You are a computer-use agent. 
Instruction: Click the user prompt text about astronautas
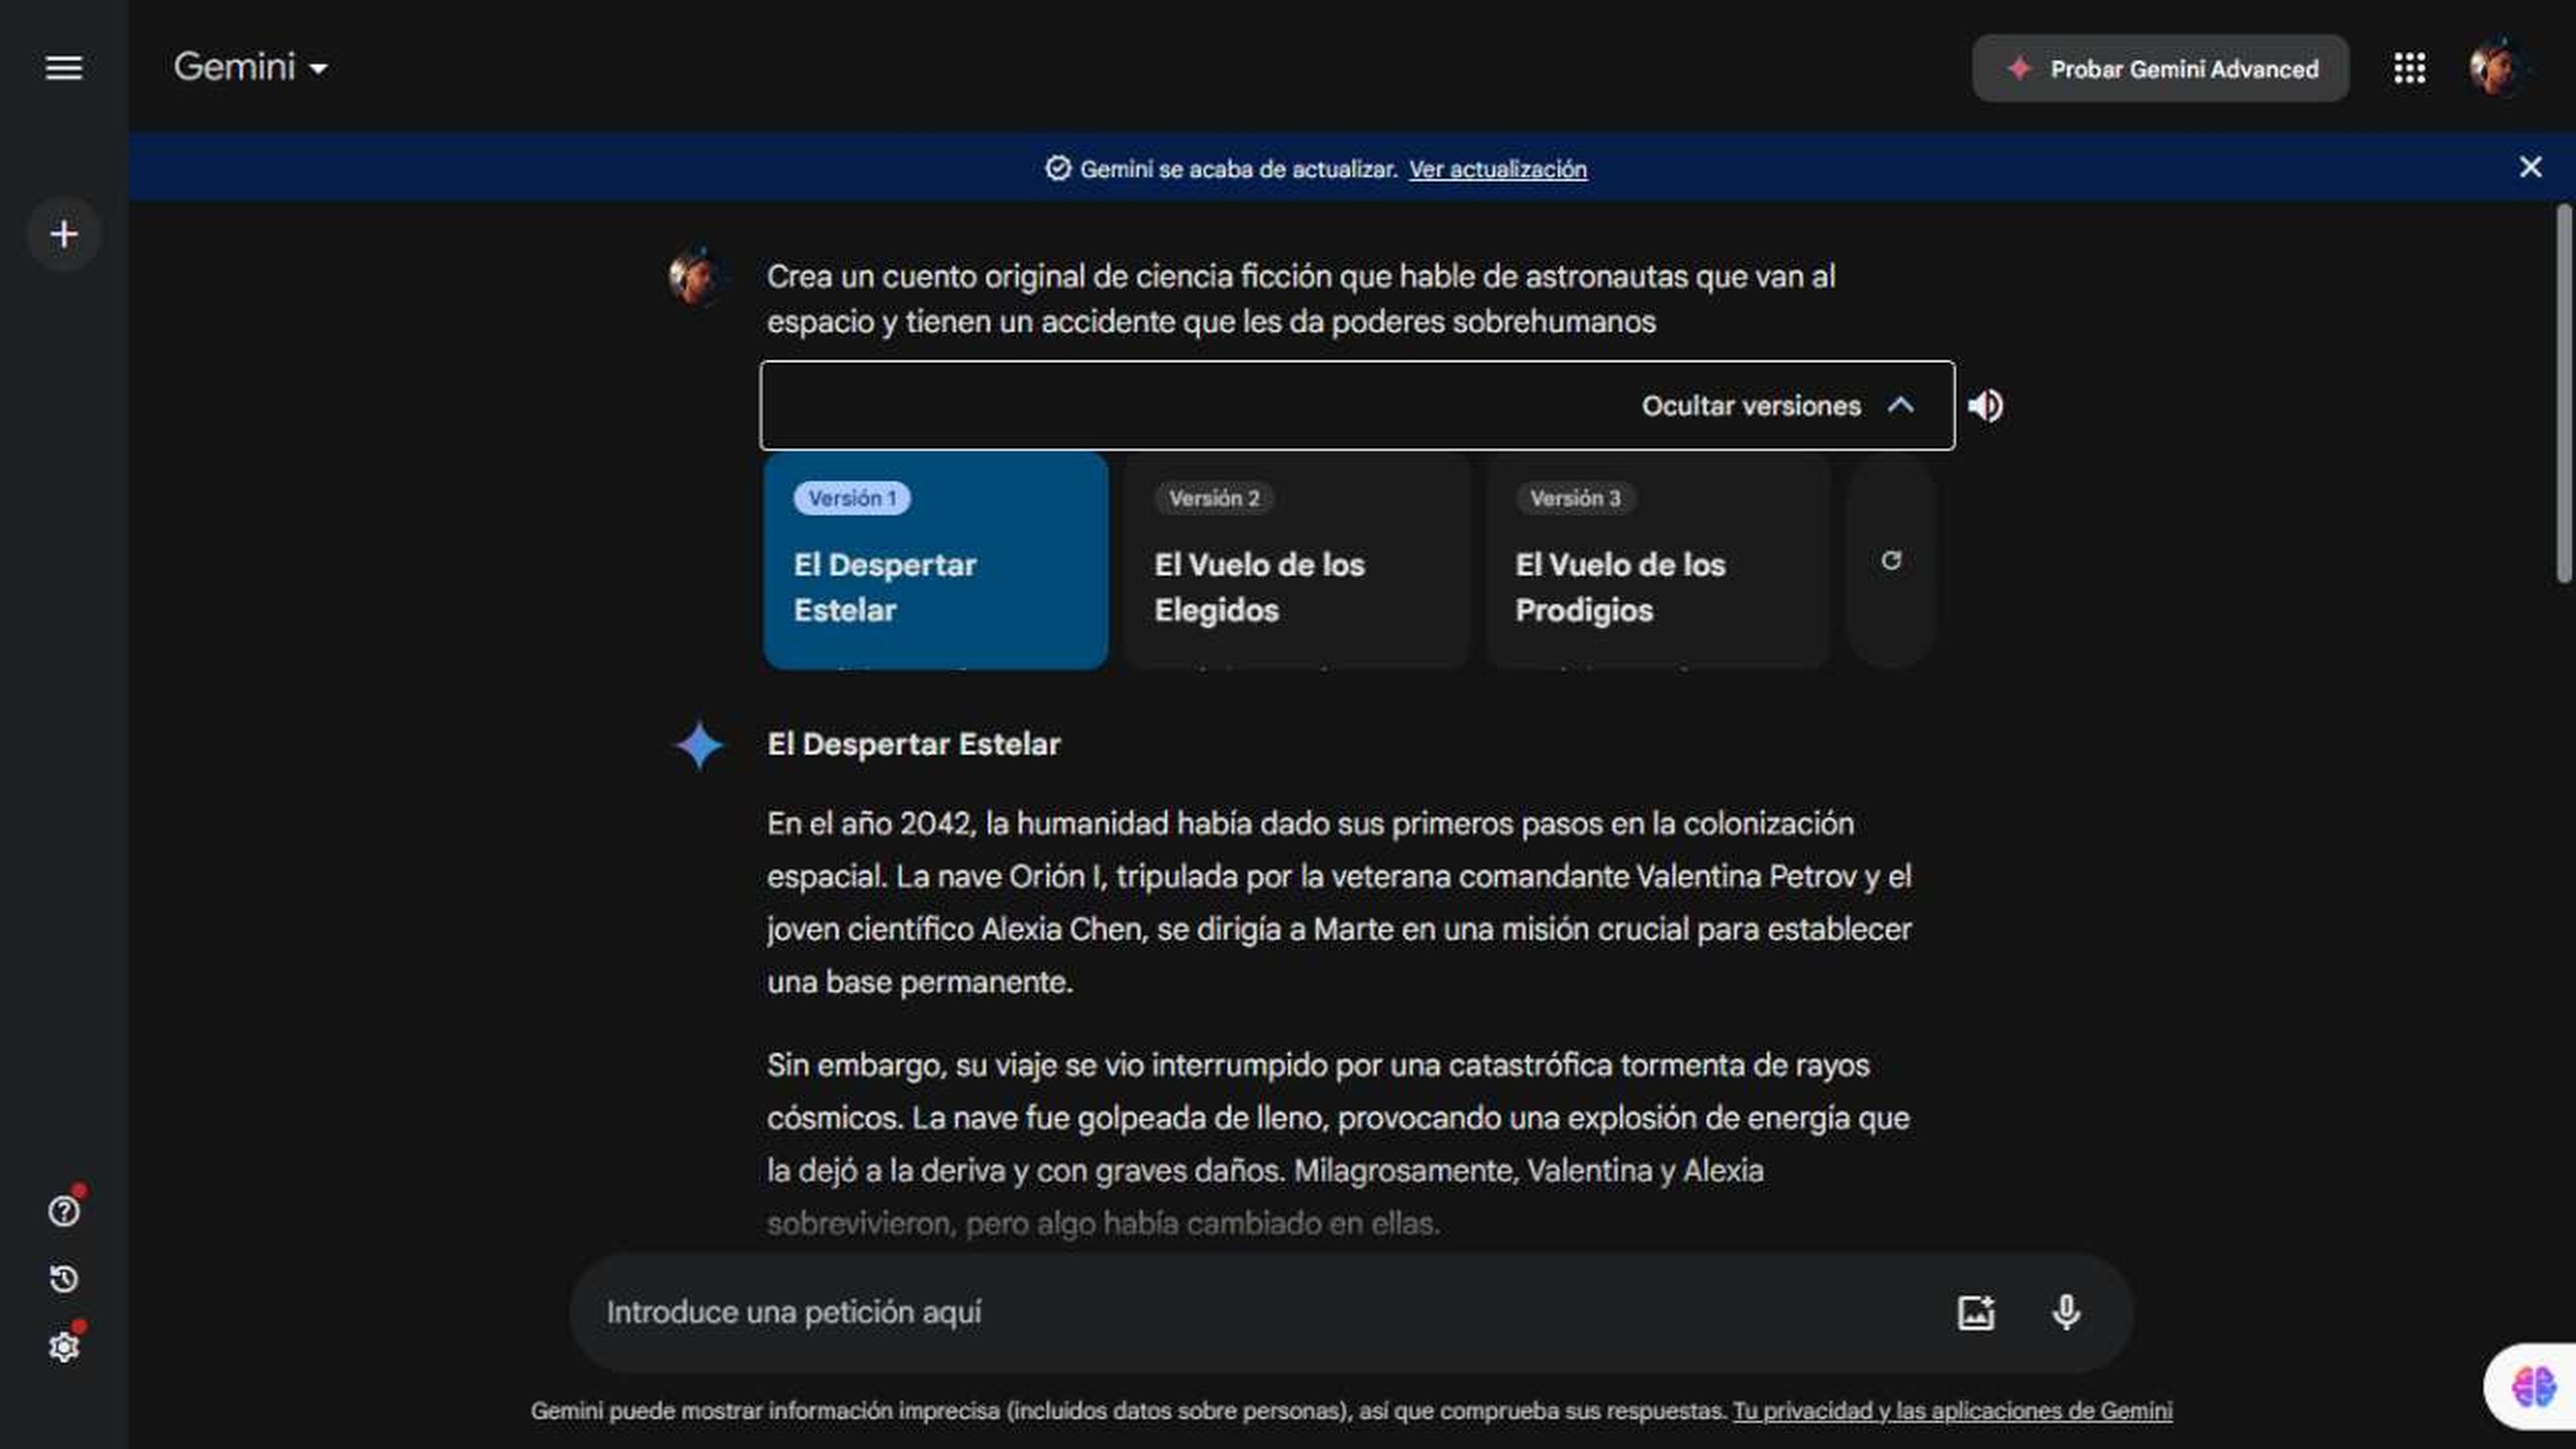[x=1300, y=298]
